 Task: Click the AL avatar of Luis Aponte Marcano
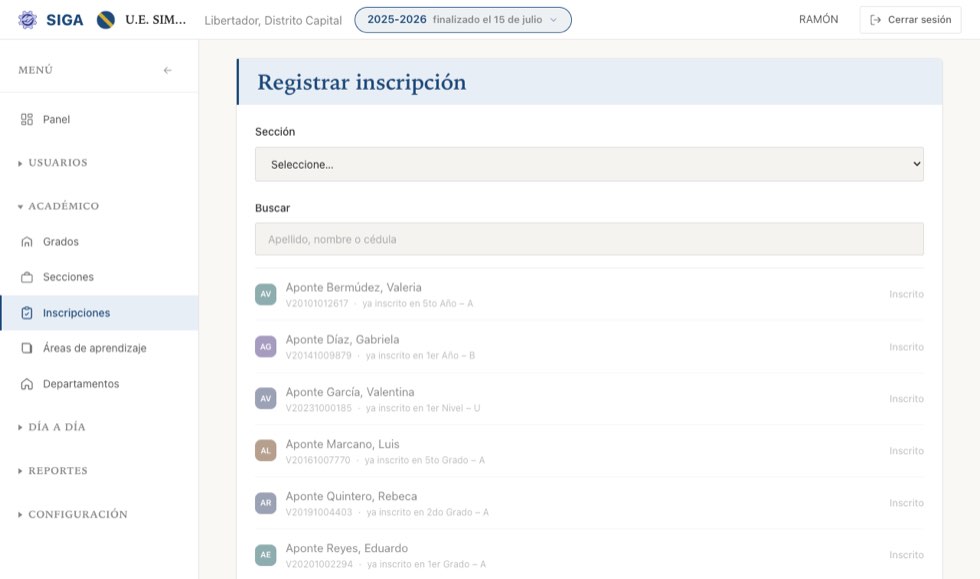point(266,450)
